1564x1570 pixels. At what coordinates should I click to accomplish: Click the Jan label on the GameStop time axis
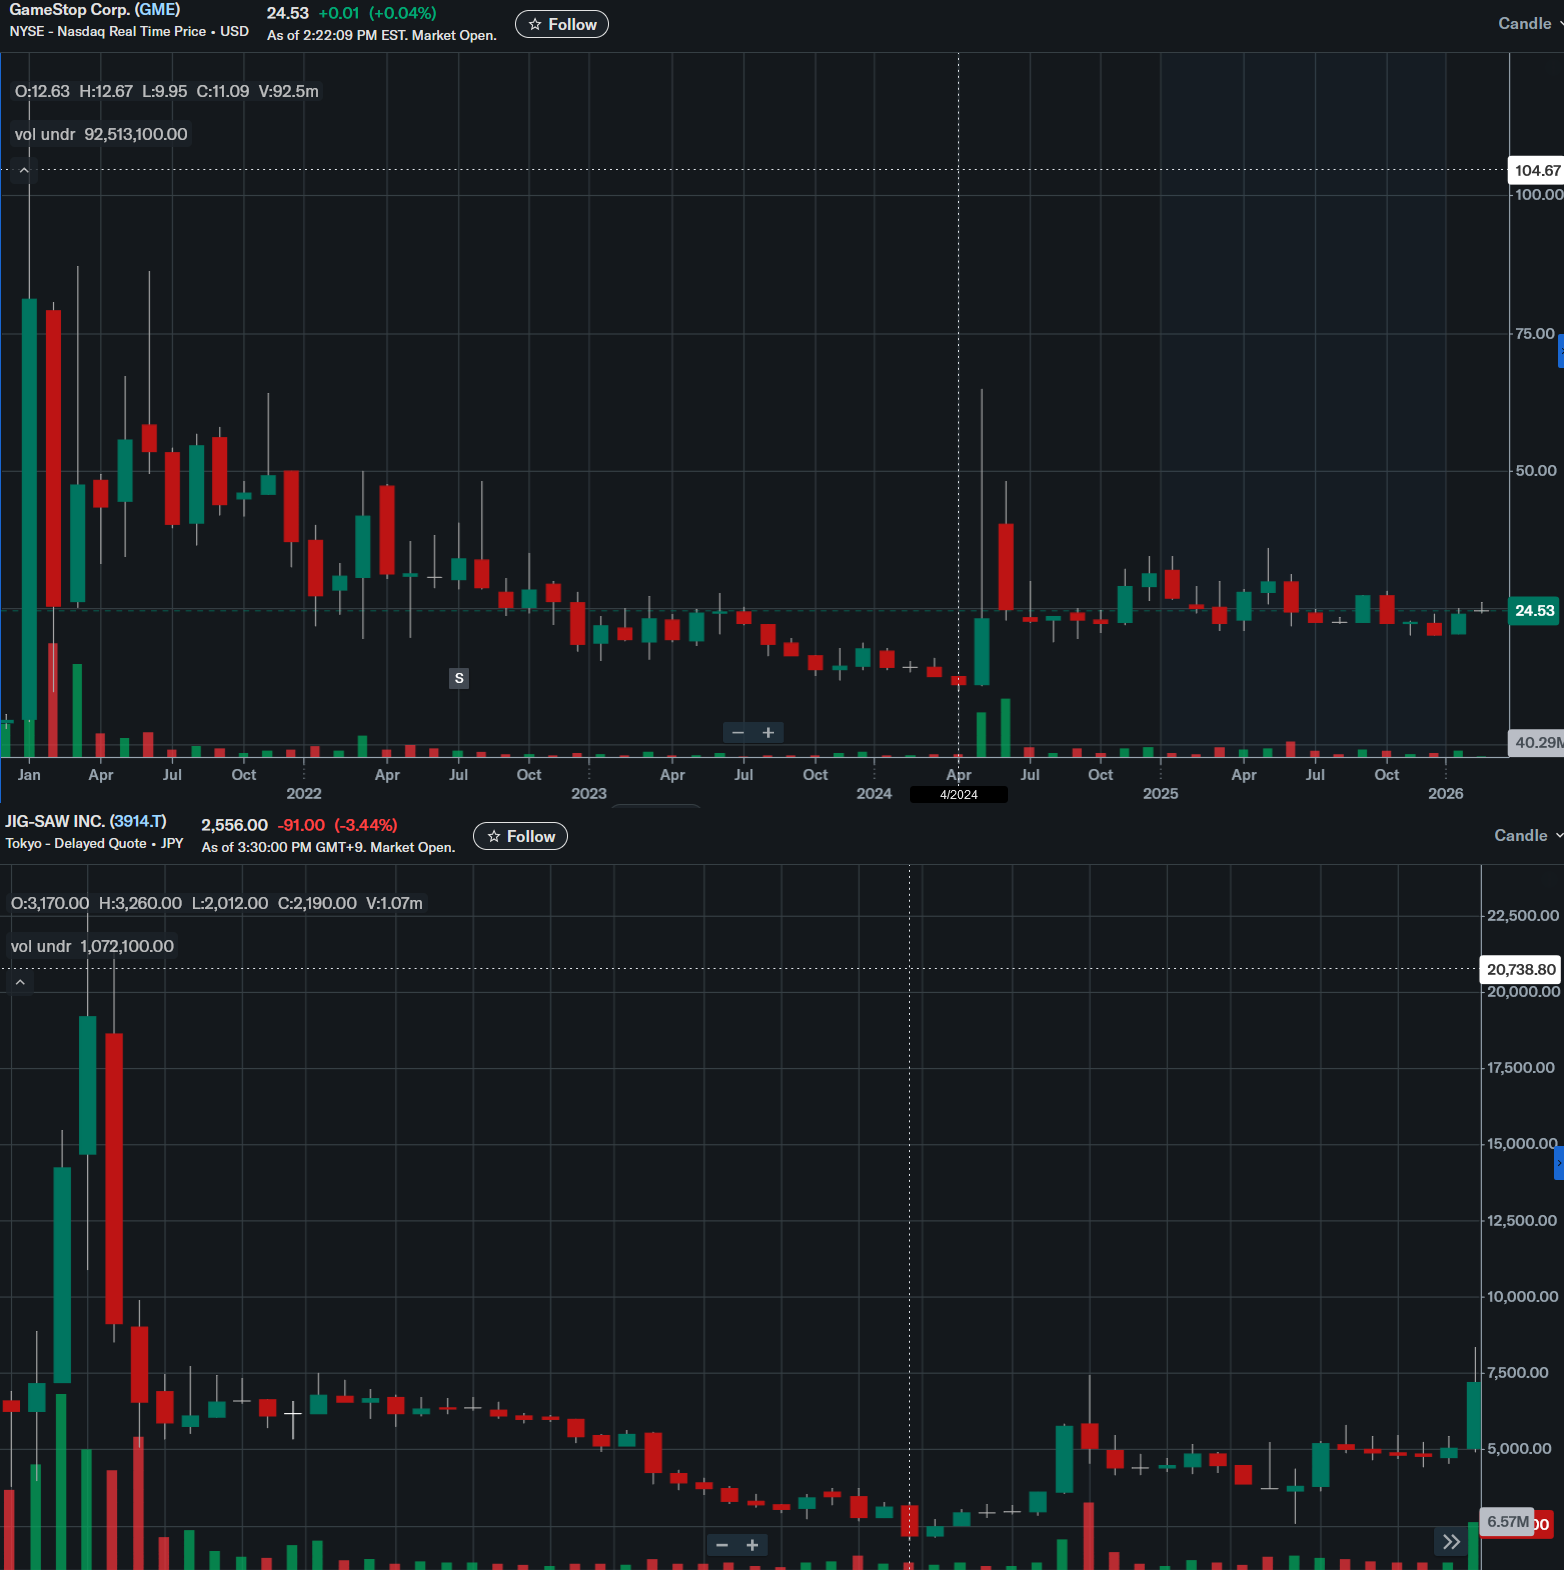pos(29,775)
